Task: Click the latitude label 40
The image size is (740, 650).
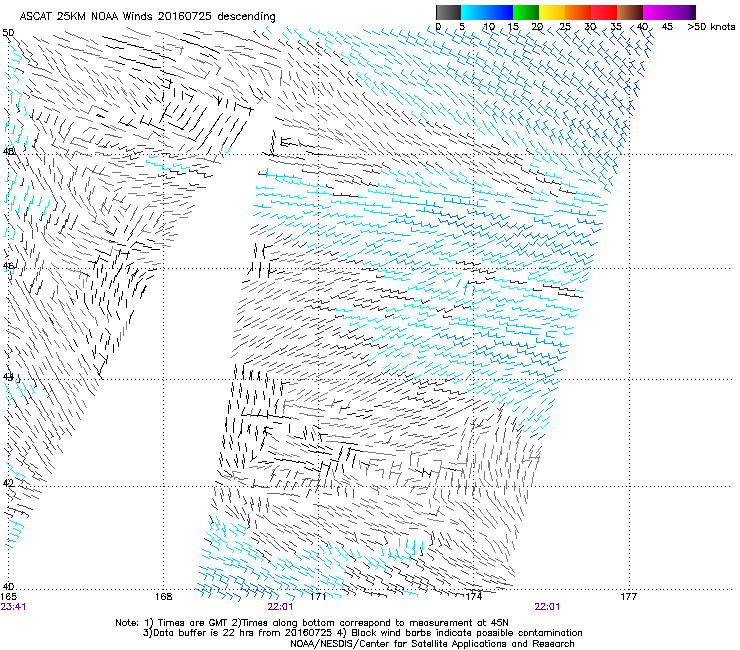Action: (x=8, y=586)
